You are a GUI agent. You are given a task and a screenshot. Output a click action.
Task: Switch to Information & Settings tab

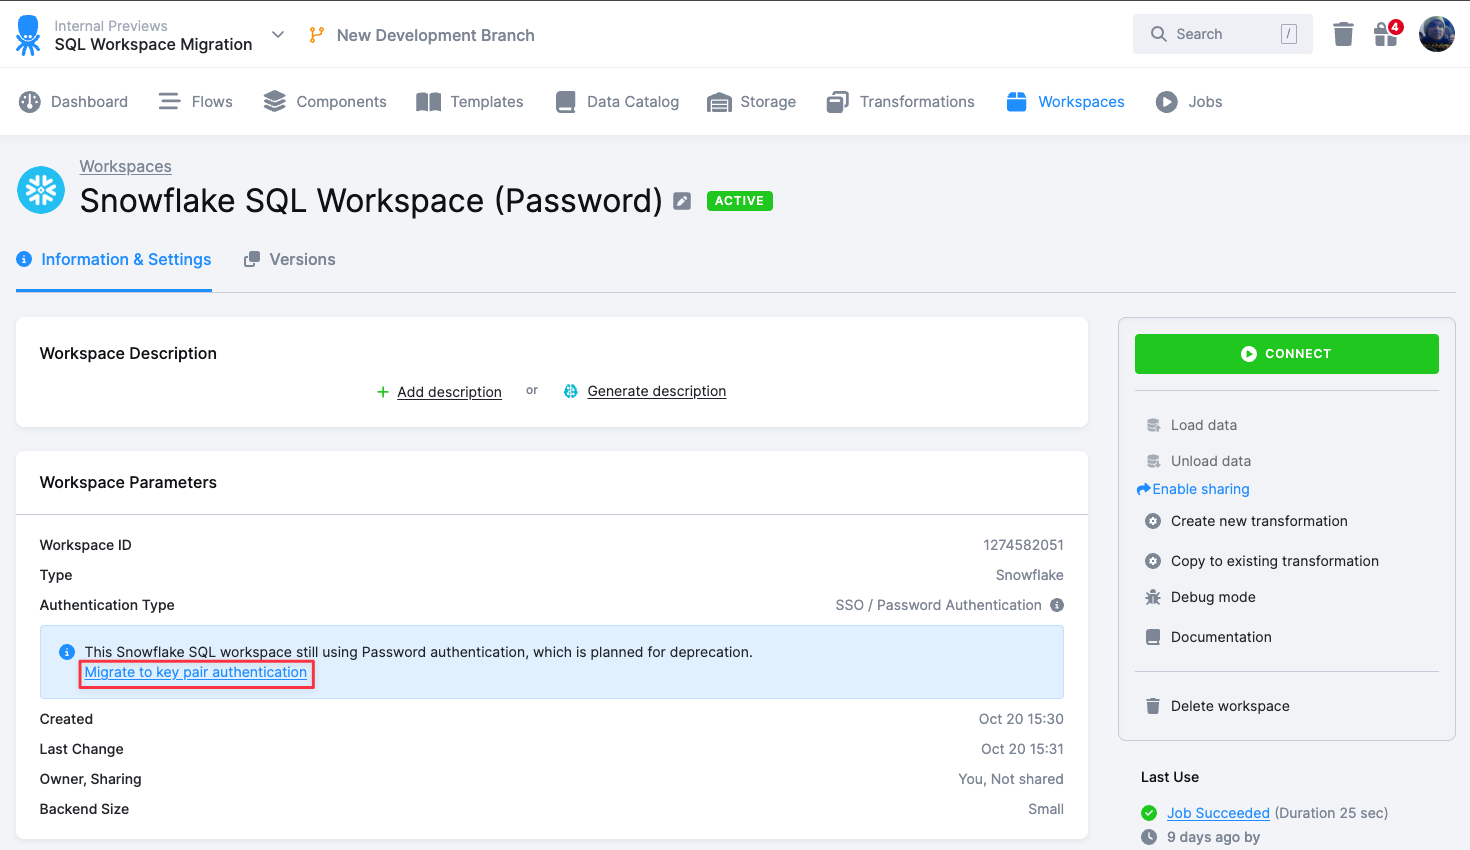(x=114, y=260)
